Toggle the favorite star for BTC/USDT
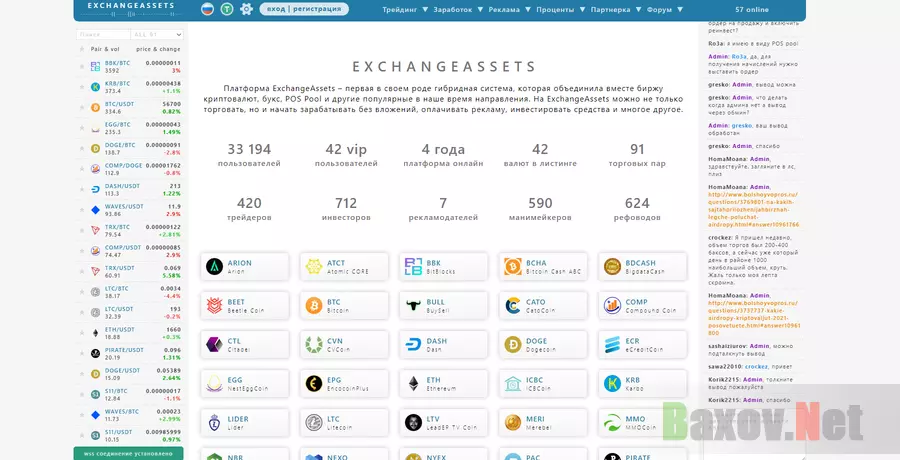 [82, 107]
